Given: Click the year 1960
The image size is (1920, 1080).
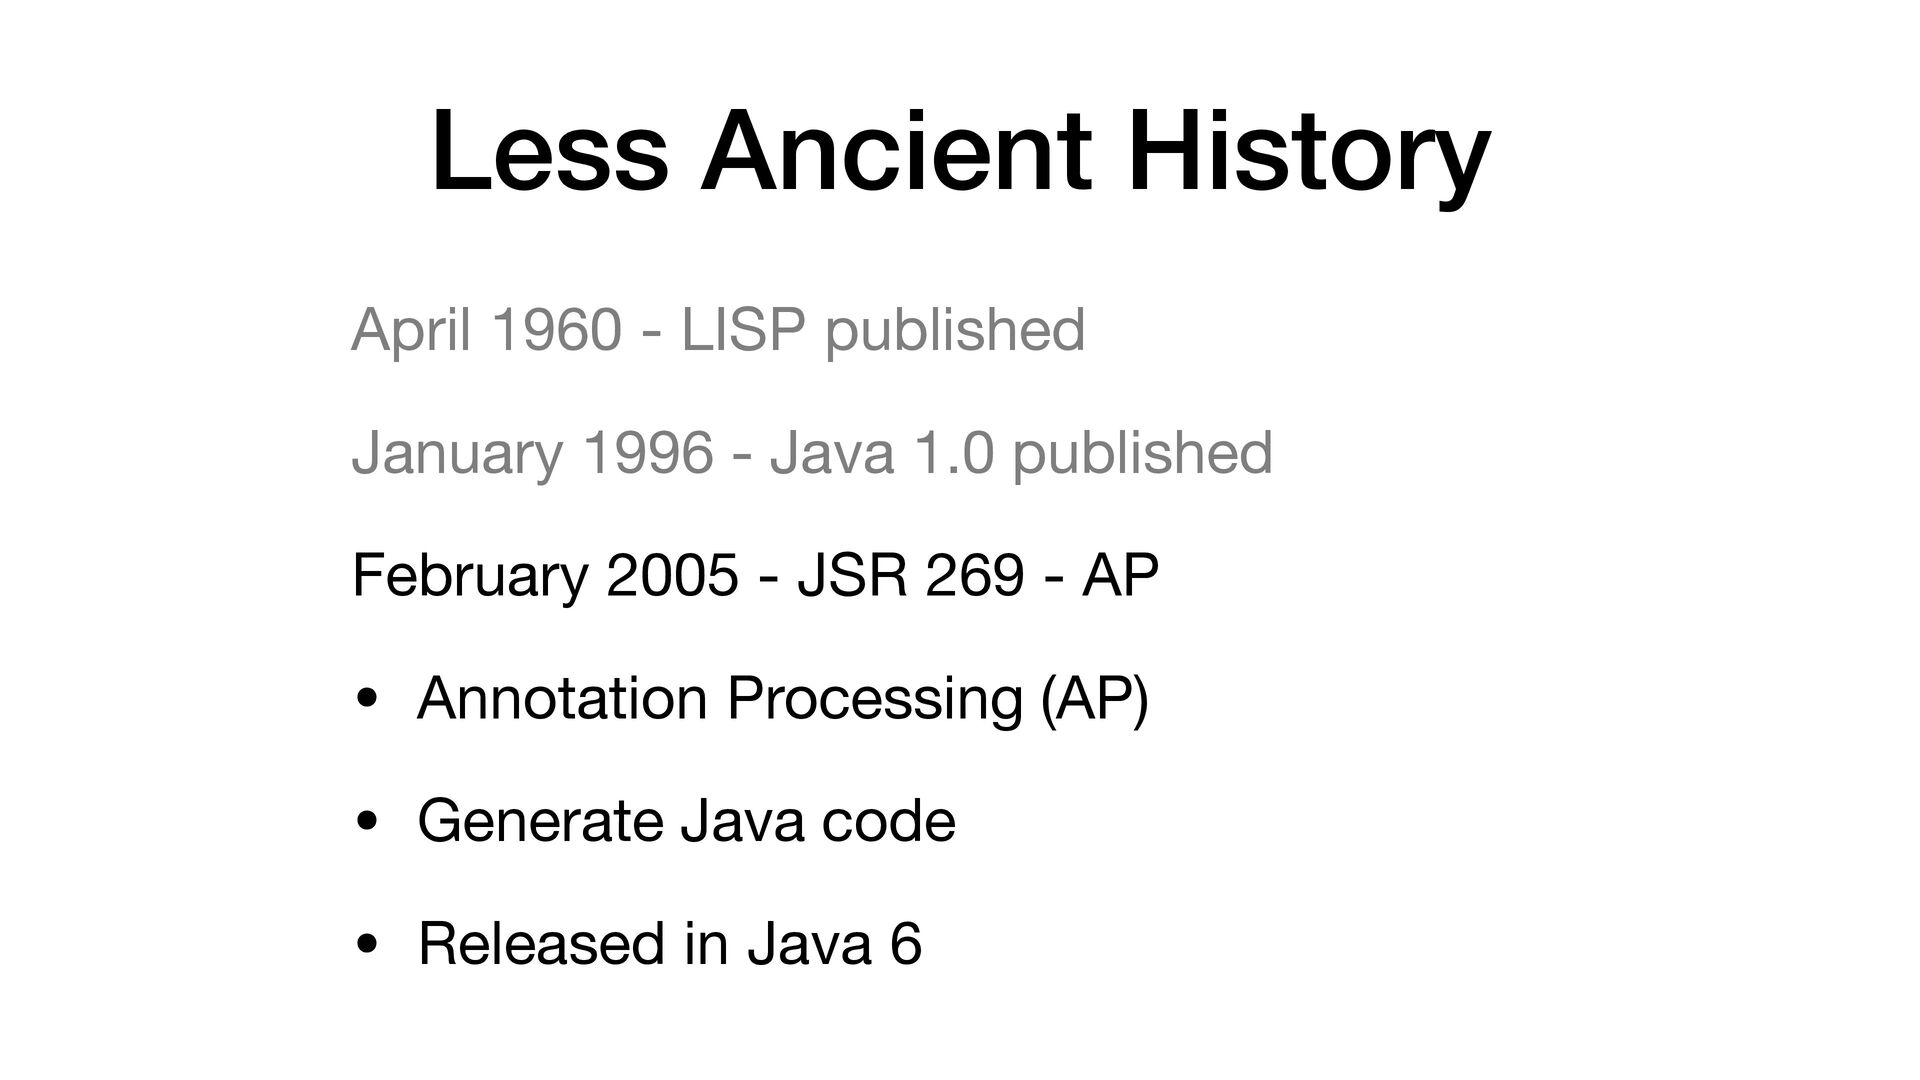Looking at the screenshot, I should [x=556, y=330].
